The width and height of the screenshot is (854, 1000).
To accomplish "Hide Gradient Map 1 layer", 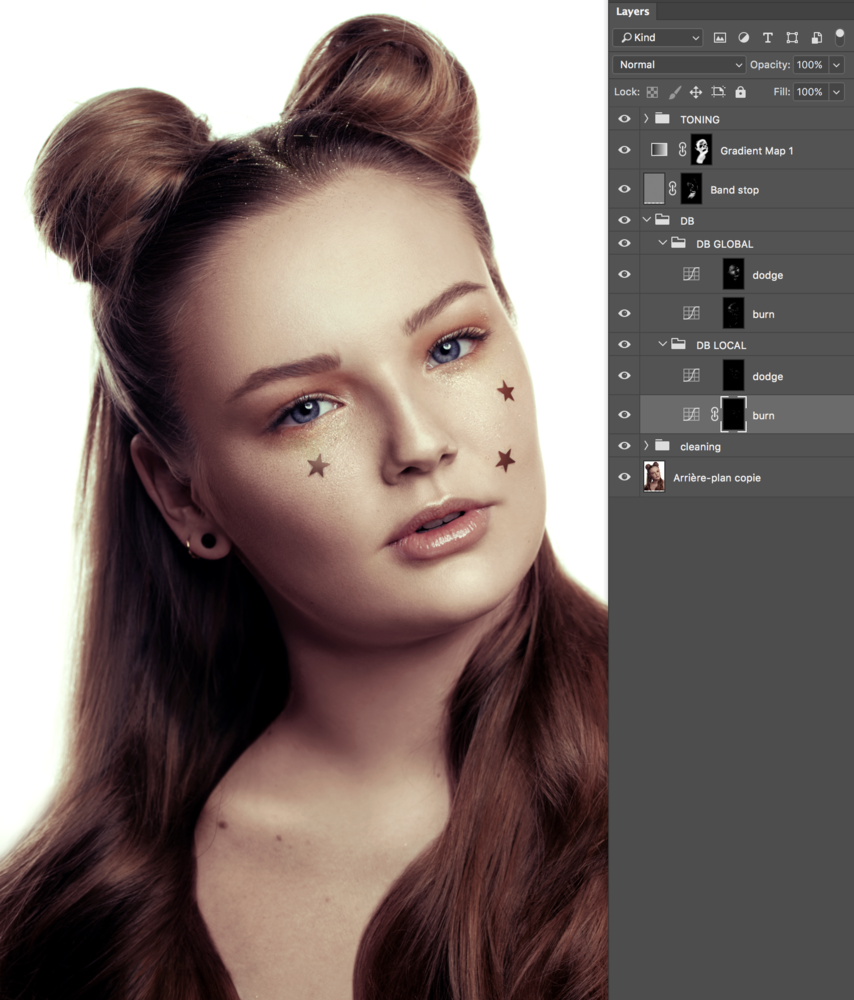I will click(624, 150).
